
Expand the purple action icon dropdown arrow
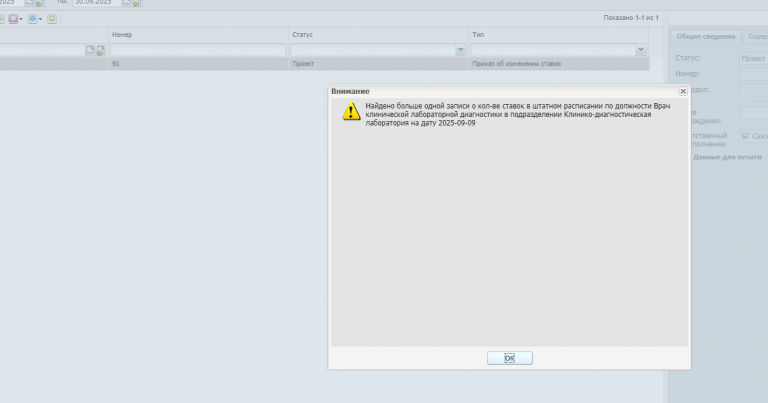pyautogui.click(x=21, y=19)
